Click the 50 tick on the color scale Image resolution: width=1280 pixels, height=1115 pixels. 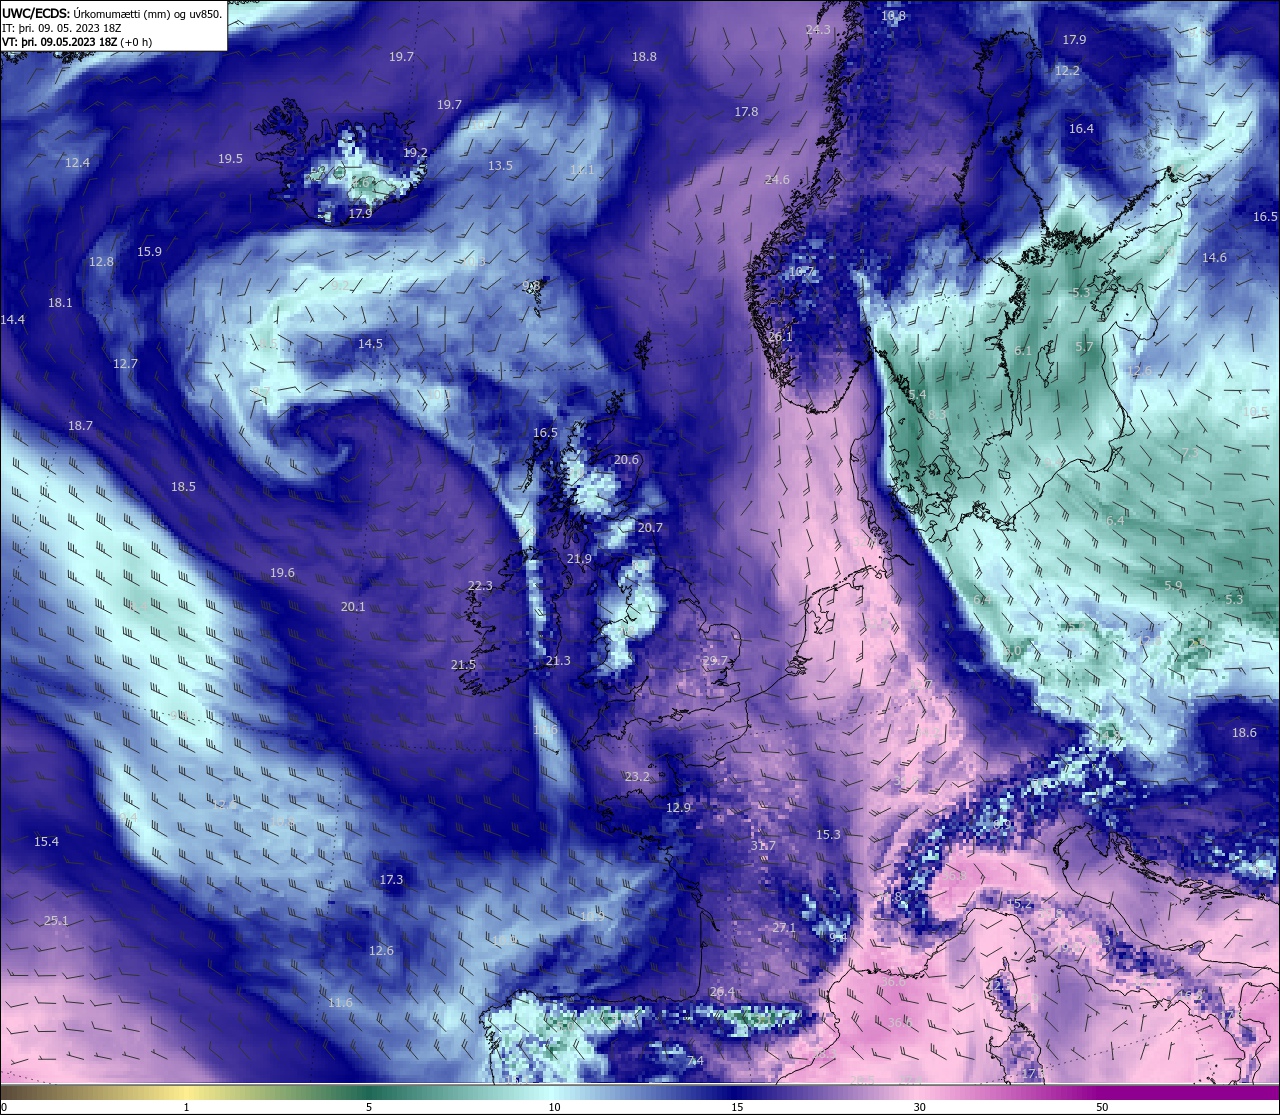pos(1102,1107)
